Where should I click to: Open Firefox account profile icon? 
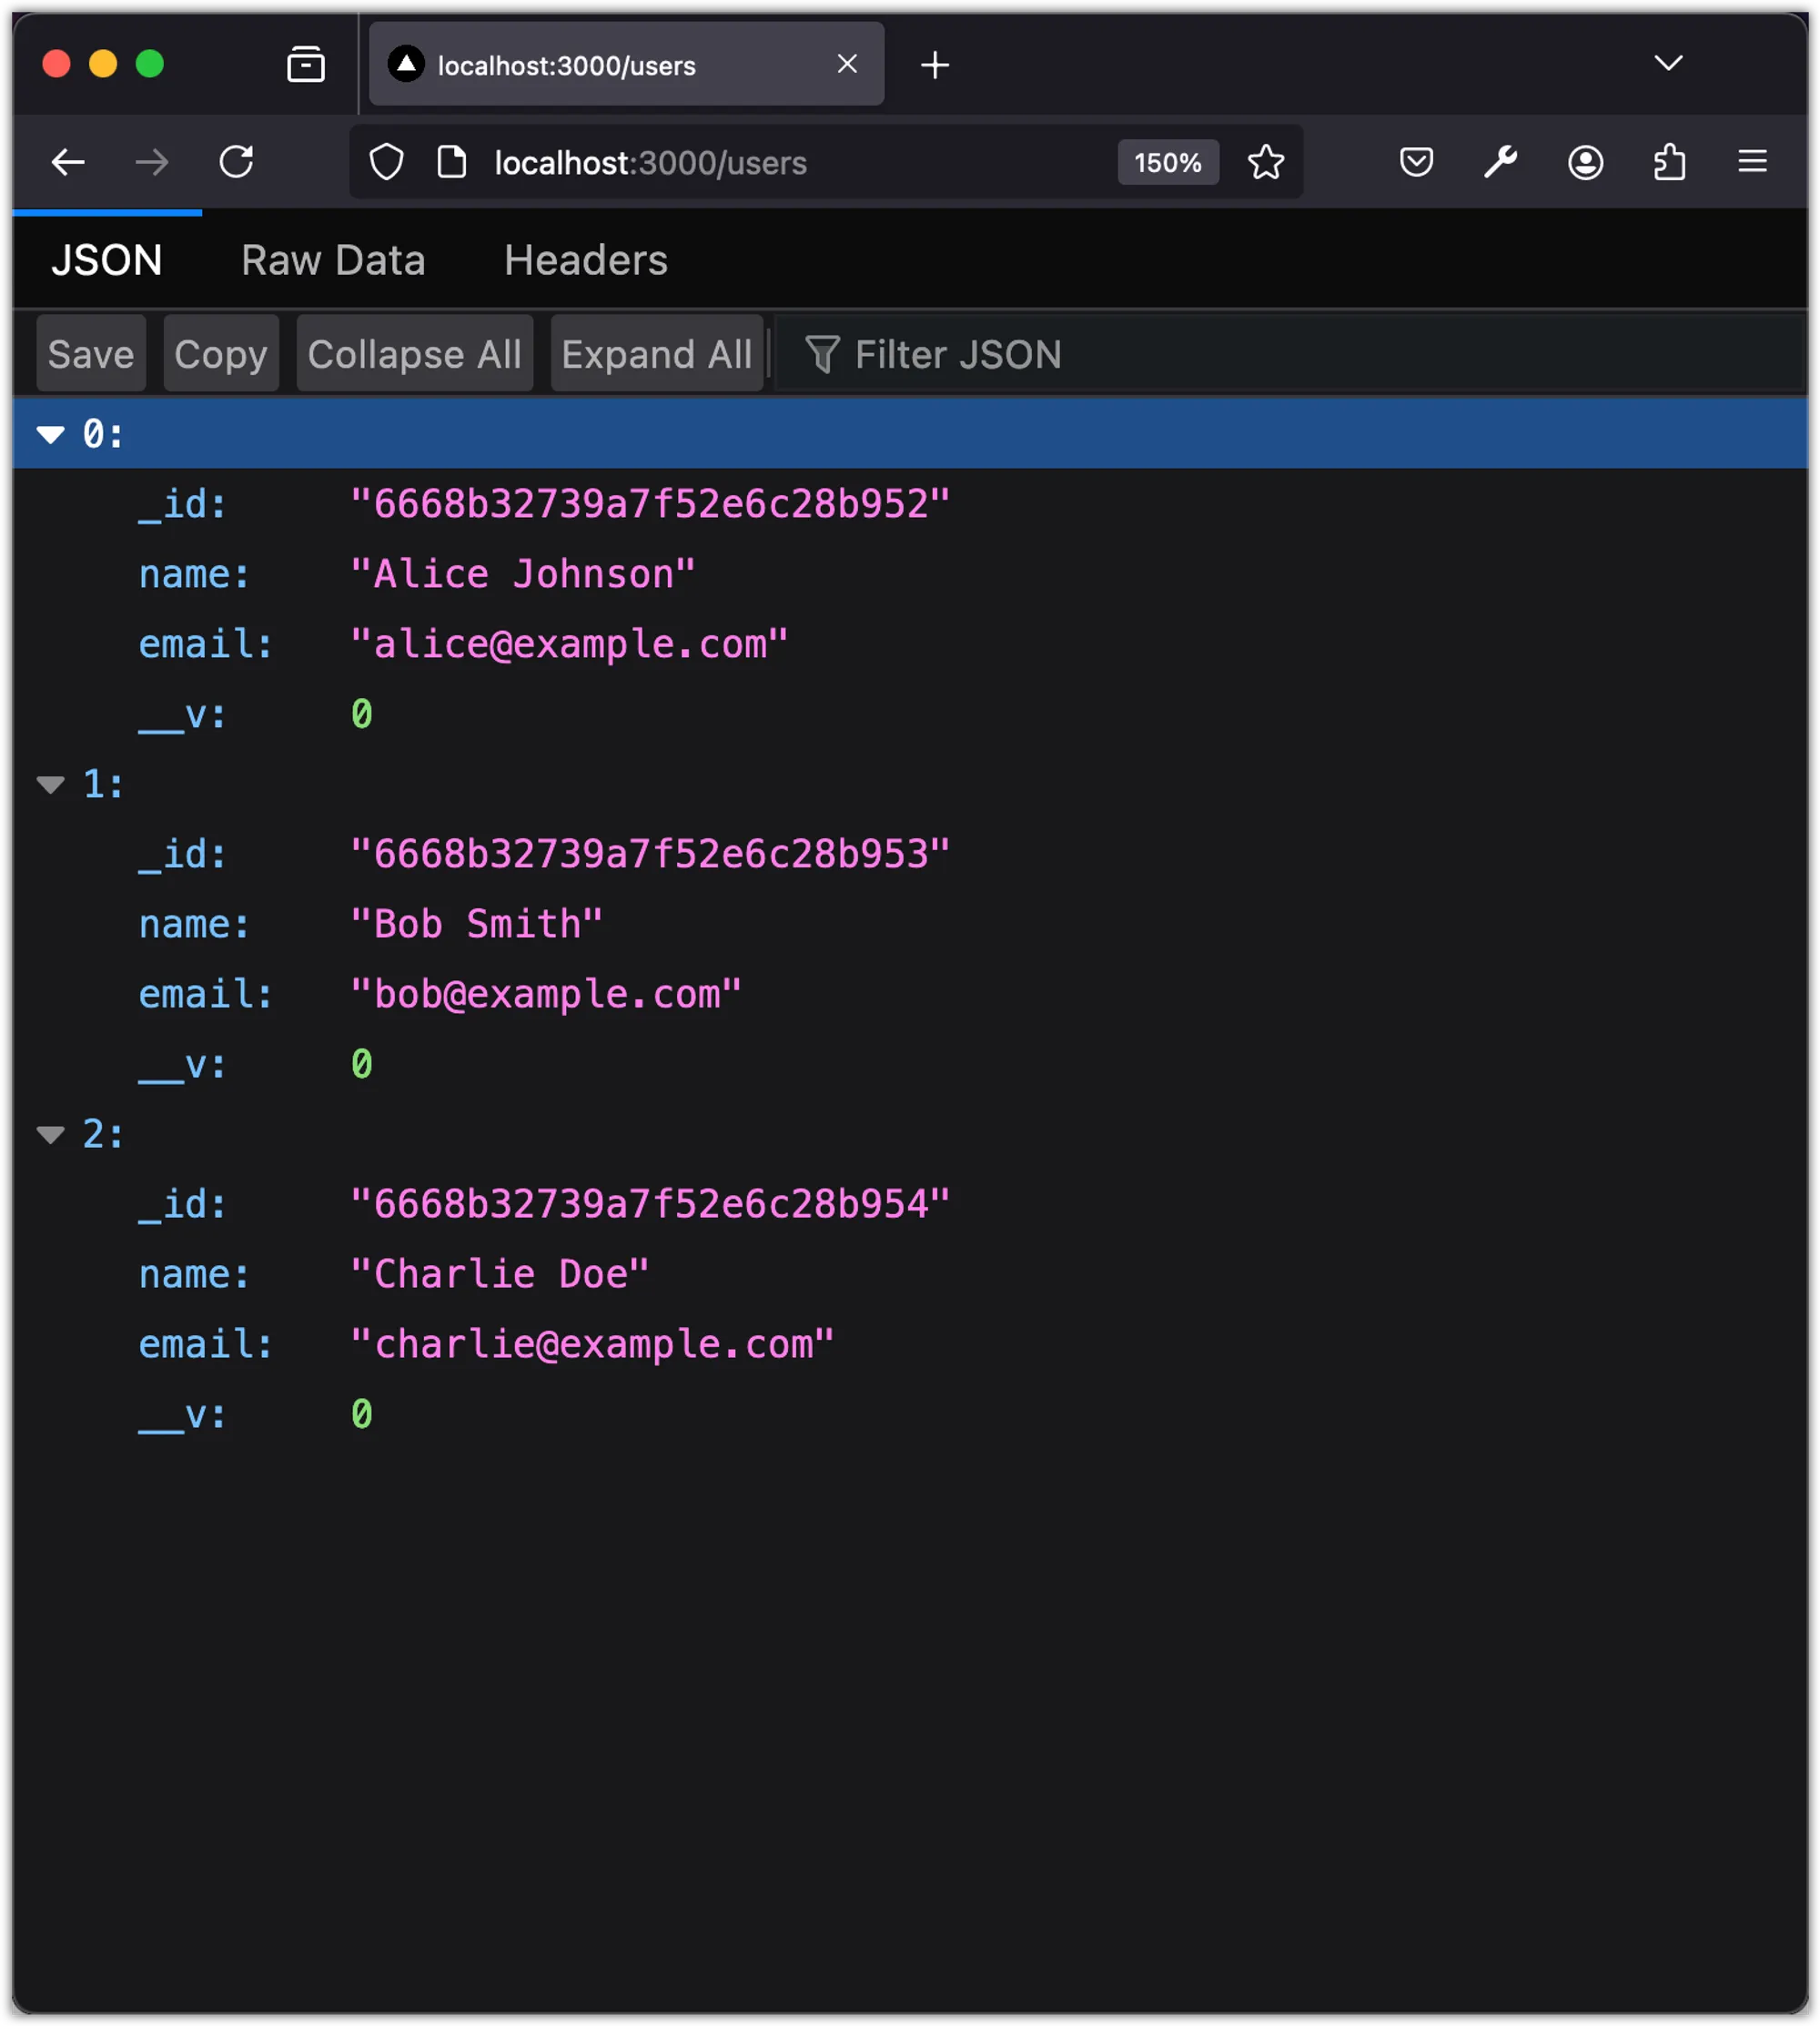(1585, 162)
